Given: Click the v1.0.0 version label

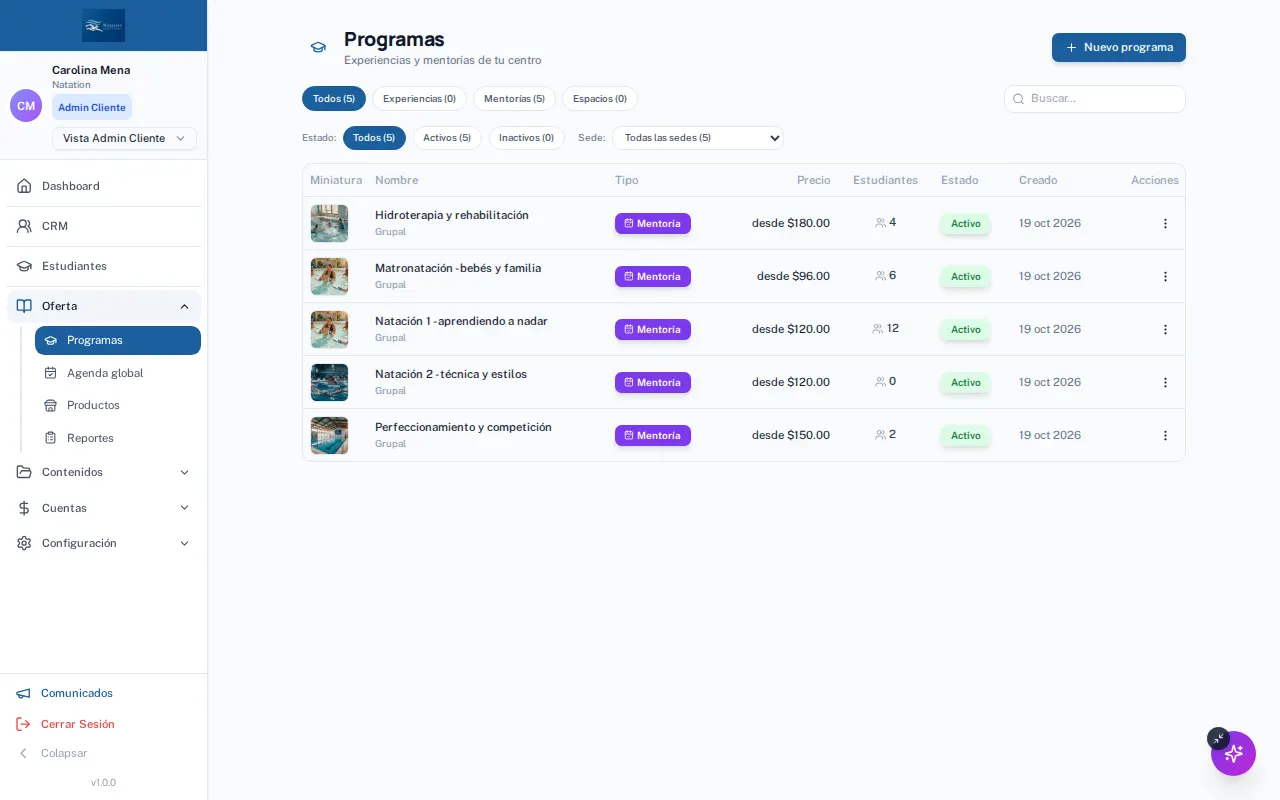Looking at the screenshot, I should coord(103,782).
